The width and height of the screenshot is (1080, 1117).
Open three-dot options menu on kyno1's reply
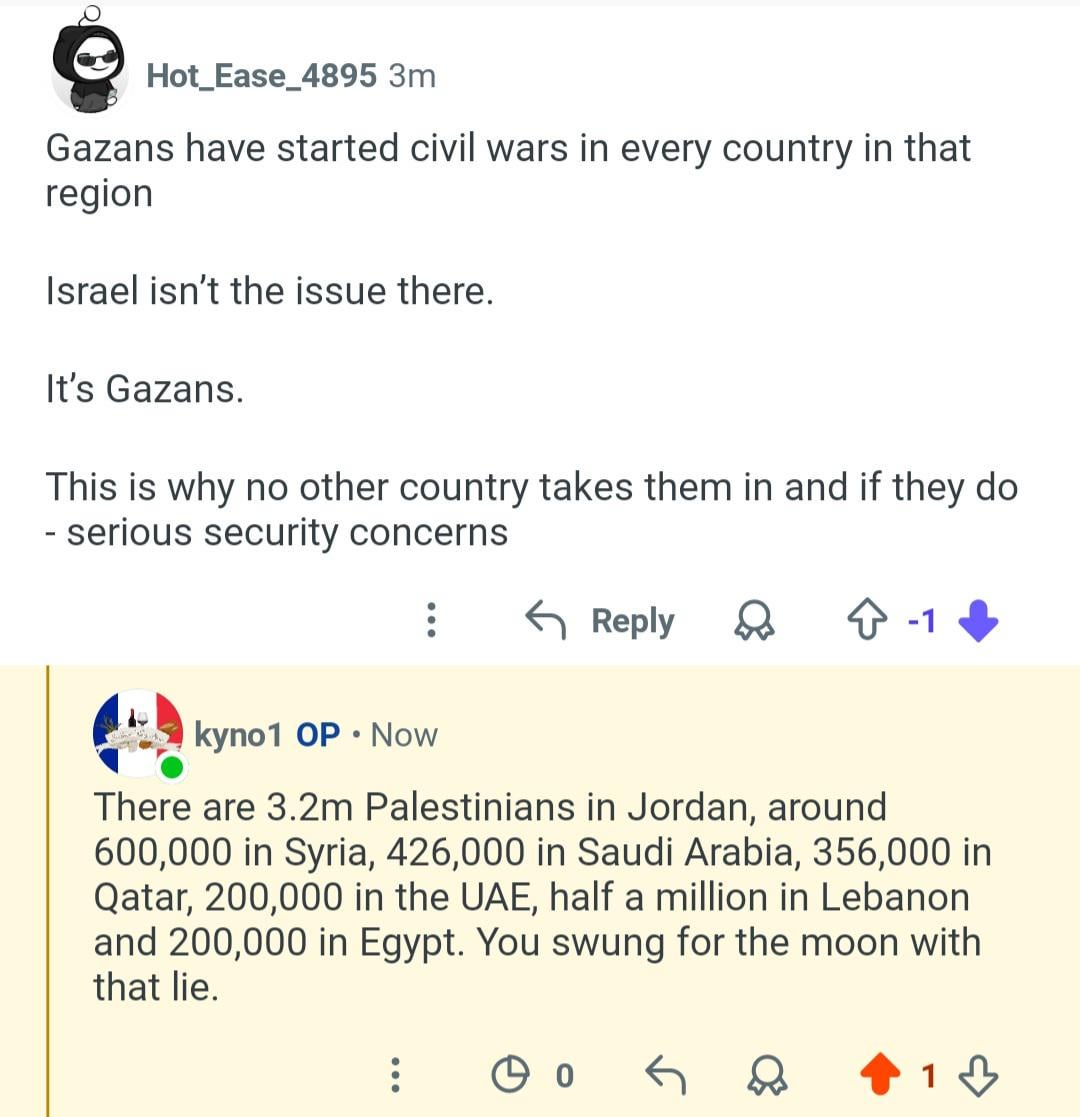[396, 1076]
